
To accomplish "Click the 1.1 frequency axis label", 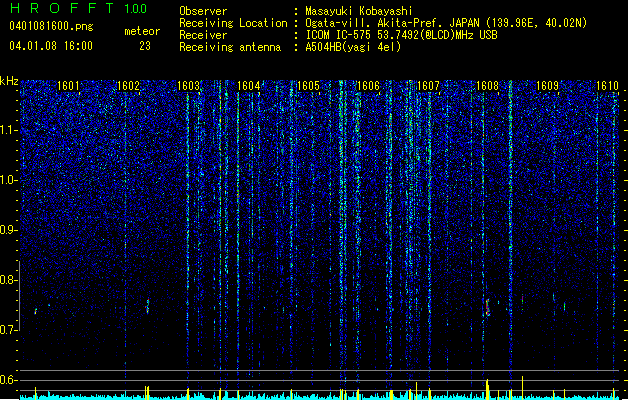I will pos(9,130).
